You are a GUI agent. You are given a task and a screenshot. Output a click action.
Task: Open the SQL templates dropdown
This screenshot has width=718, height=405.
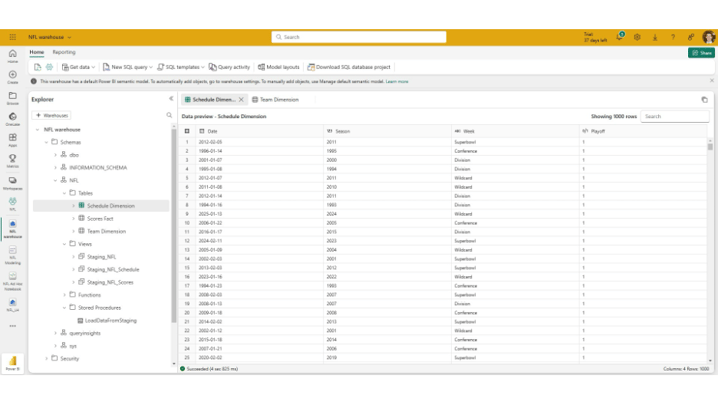click(181, 67)
